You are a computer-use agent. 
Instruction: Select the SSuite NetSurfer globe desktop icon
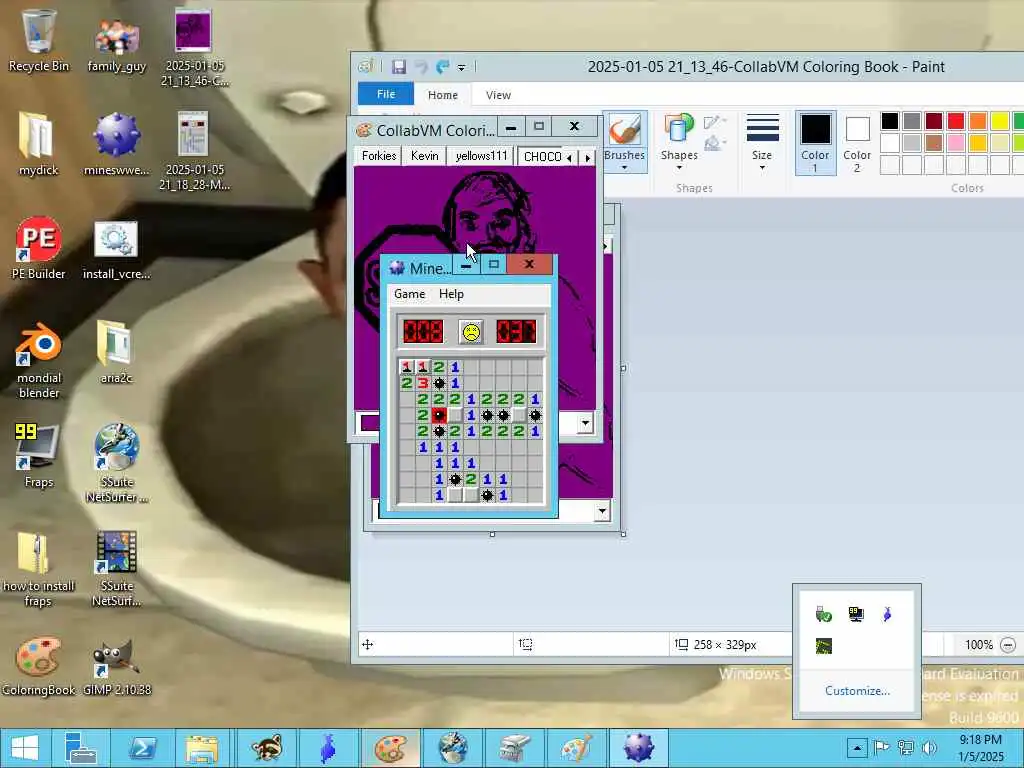pyautogui.click(x=117, y=462)
